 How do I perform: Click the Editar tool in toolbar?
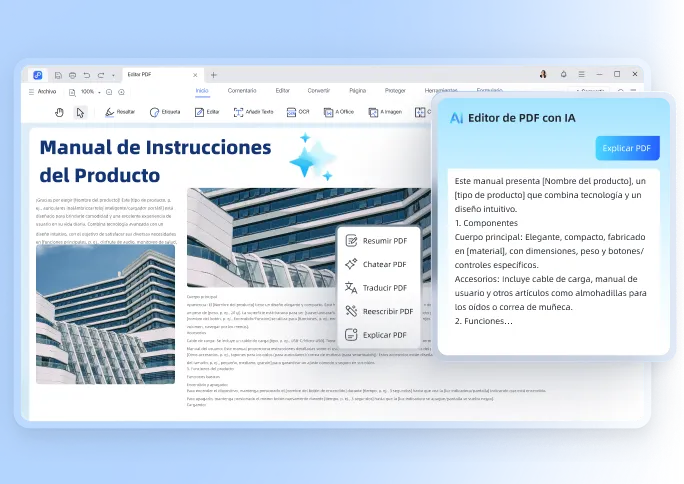click(x=207, y=112)
